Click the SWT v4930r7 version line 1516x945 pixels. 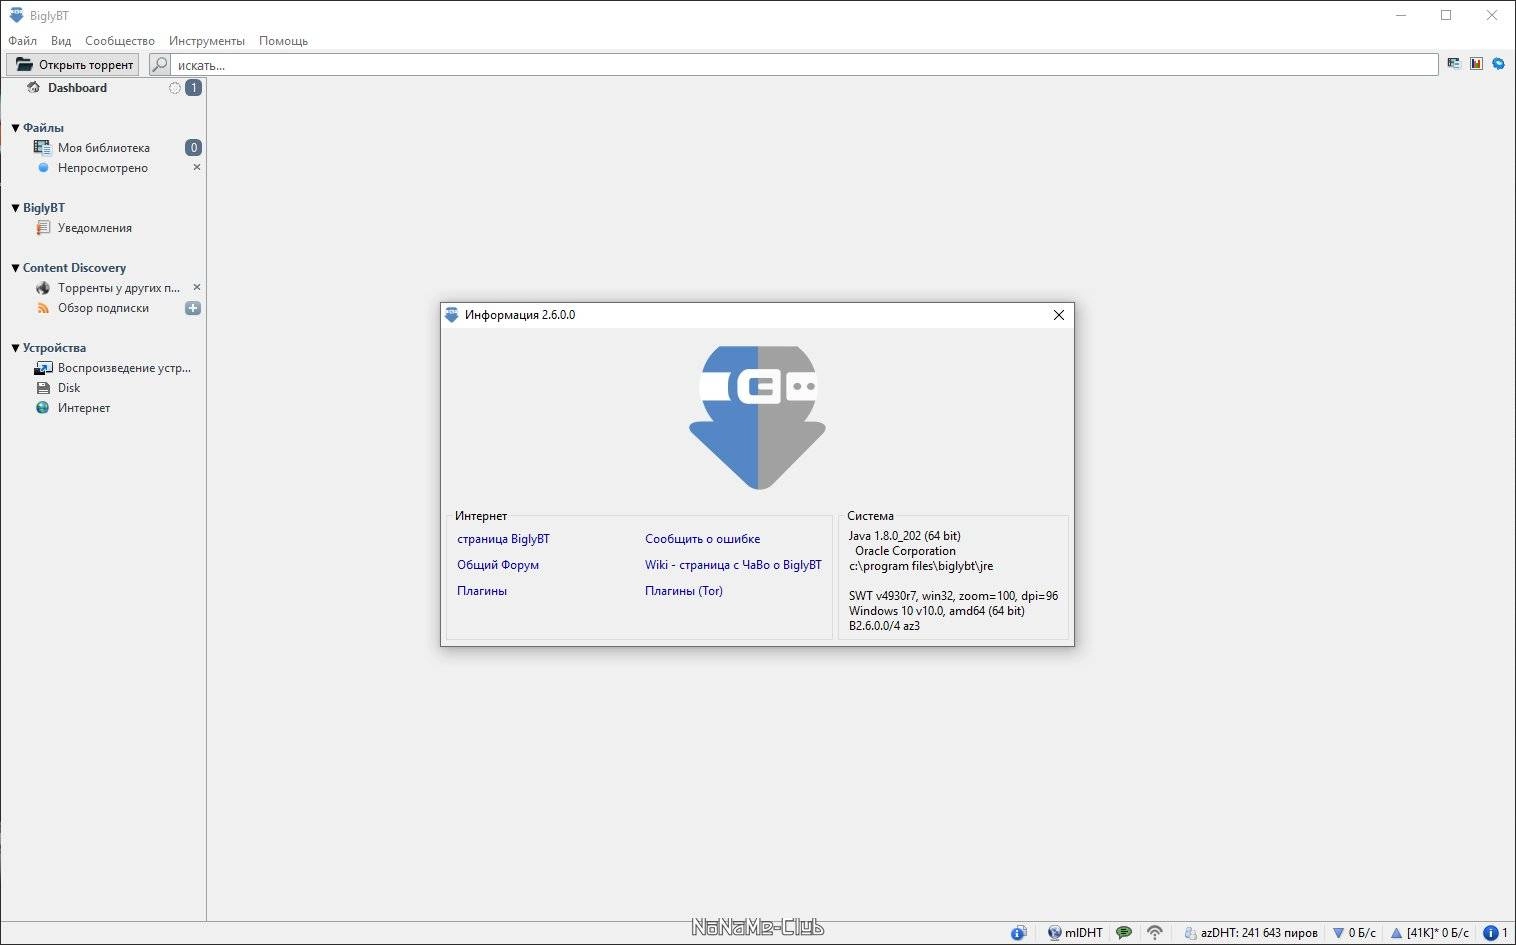click(953, 596)
